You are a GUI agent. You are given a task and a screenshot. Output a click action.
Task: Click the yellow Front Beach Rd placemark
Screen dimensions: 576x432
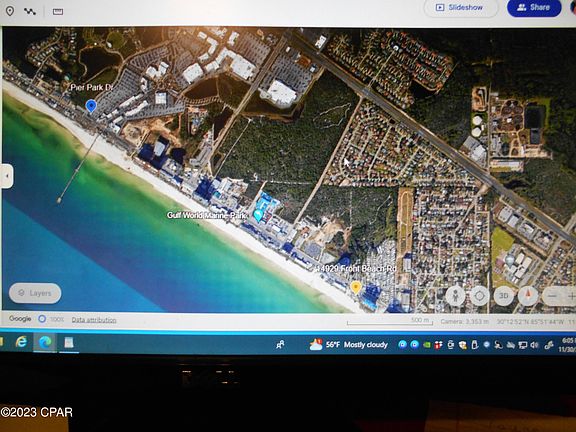355,287
